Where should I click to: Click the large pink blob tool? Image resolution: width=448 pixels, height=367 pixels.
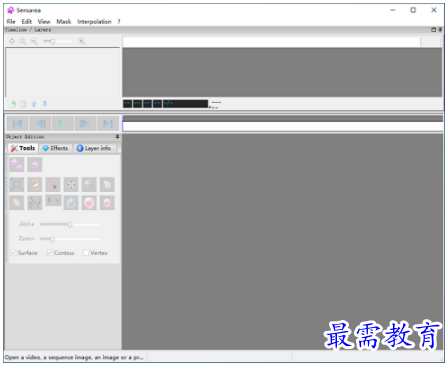pos(89,203)
